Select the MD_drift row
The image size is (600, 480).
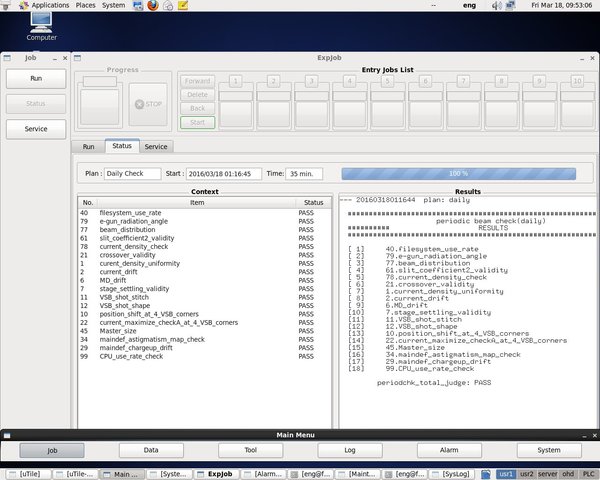click(205, 281)
